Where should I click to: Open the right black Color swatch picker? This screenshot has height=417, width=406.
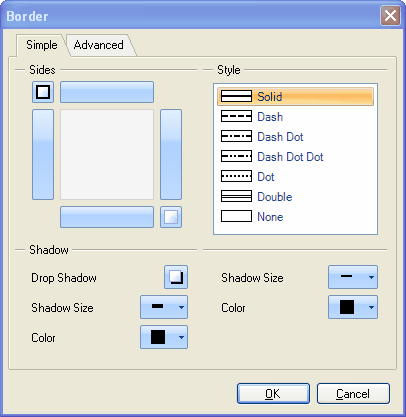(x=353, y=307)
